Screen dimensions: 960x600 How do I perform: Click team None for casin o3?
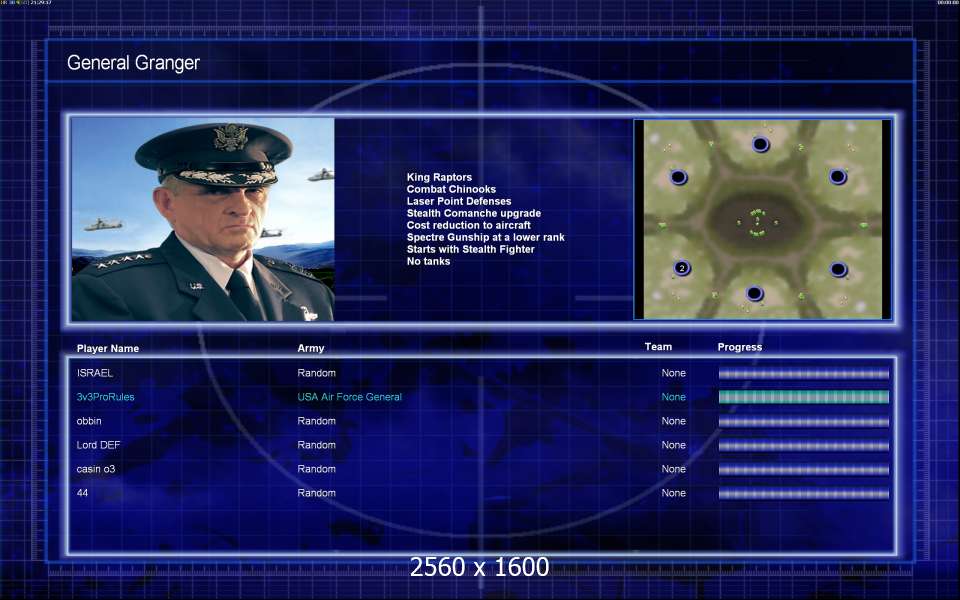(673, 469)
